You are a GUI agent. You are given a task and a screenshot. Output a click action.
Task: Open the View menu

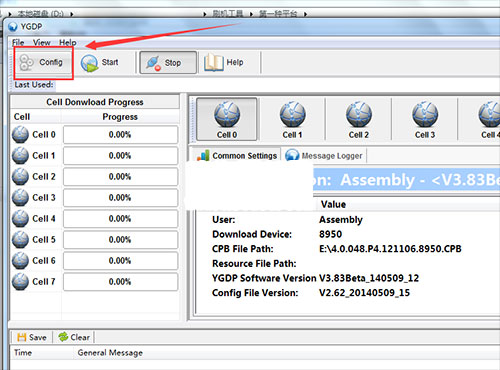(42, 43)
